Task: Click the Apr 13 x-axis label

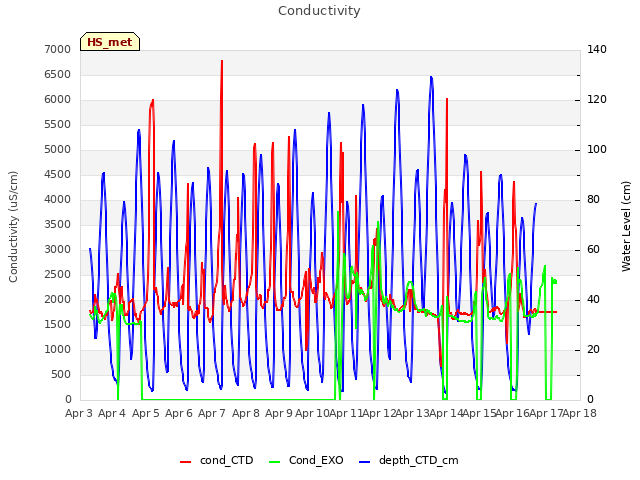Action: tap(412, 413)
